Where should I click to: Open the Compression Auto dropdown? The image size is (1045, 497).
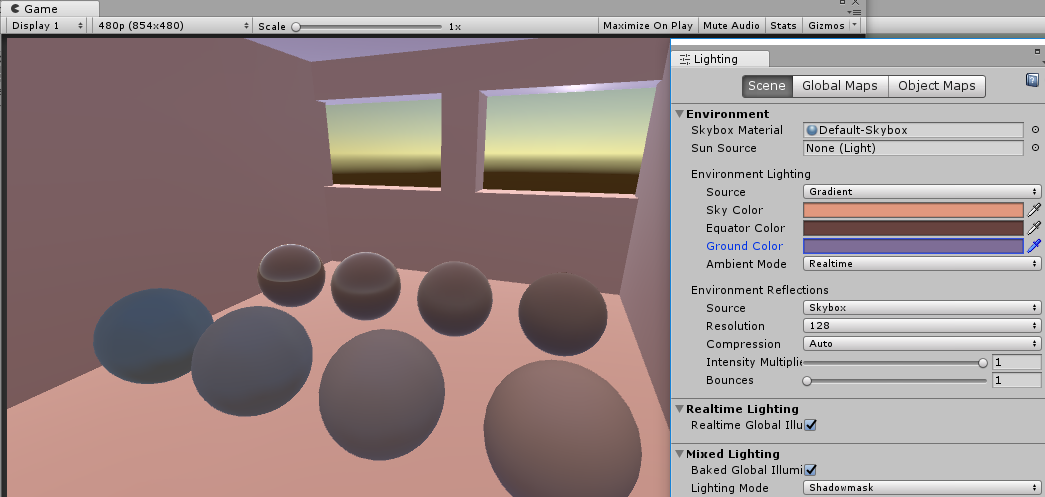tap(922, 344)
